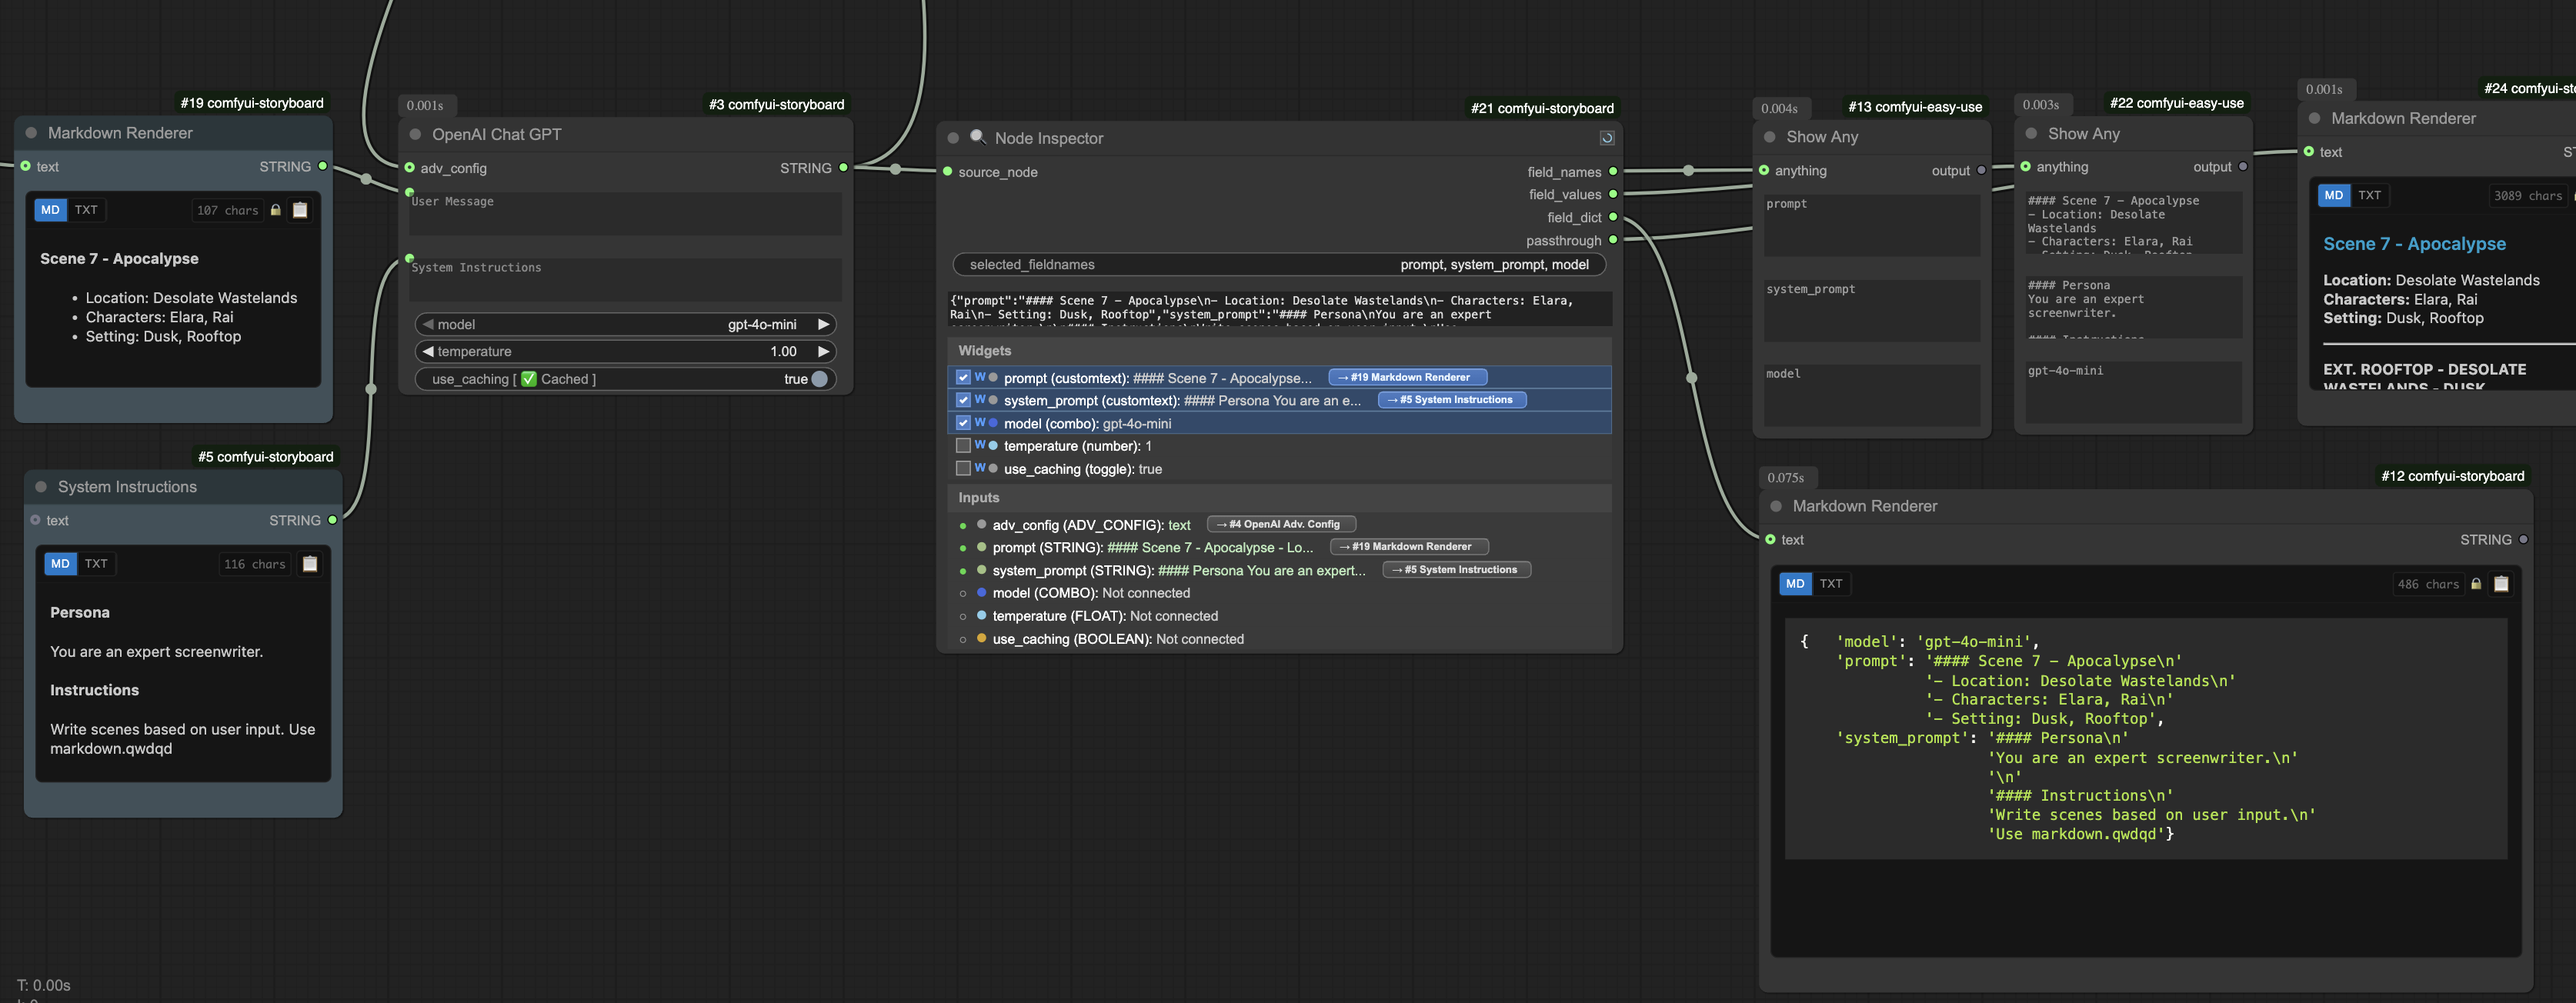
Task: Switch #12 Markdown Renderer to TXT tab
Action: pos(1831,584)
